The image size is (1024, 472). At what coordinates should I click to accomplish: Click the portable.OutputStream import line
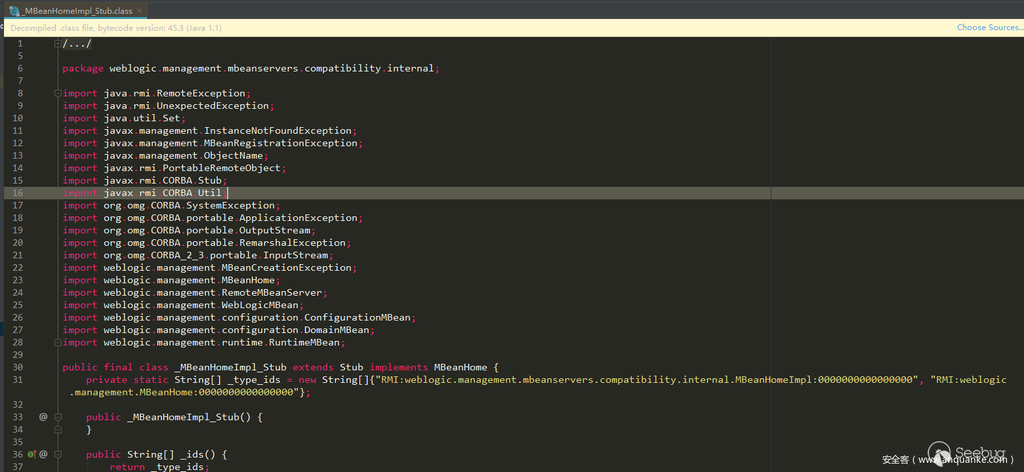[189, 230]
